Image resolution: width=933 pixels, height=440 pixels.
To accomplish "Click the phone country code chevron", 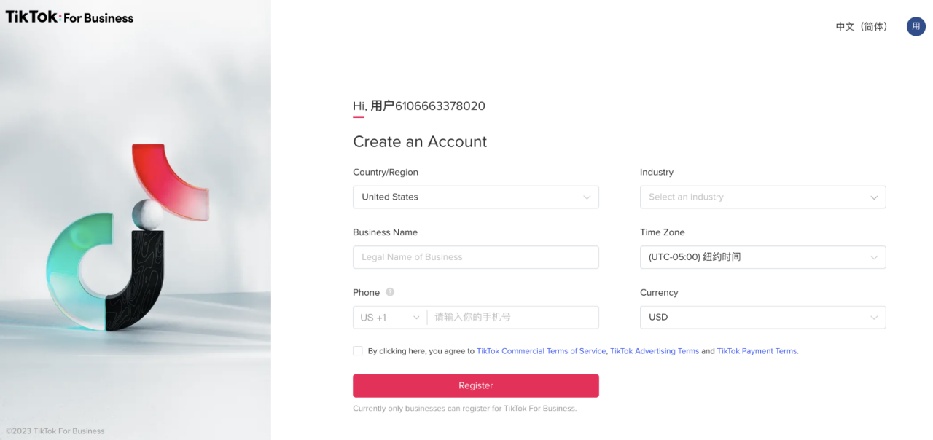I will tap(417, 317).
